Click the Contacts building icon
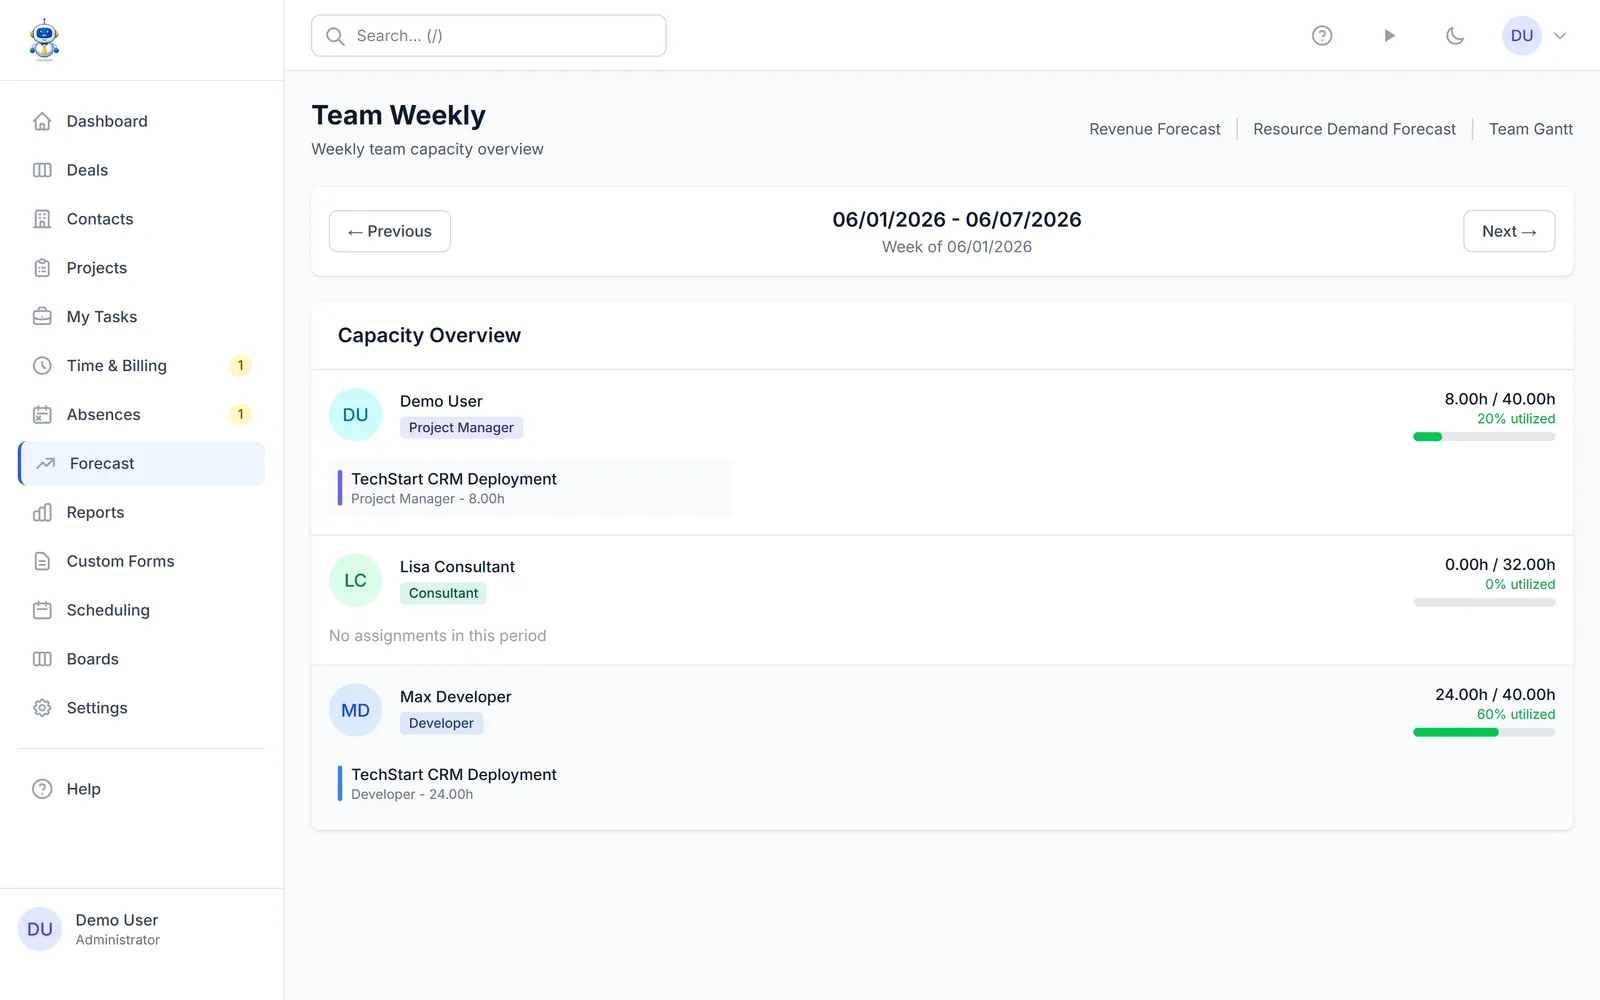 [42, 219]
